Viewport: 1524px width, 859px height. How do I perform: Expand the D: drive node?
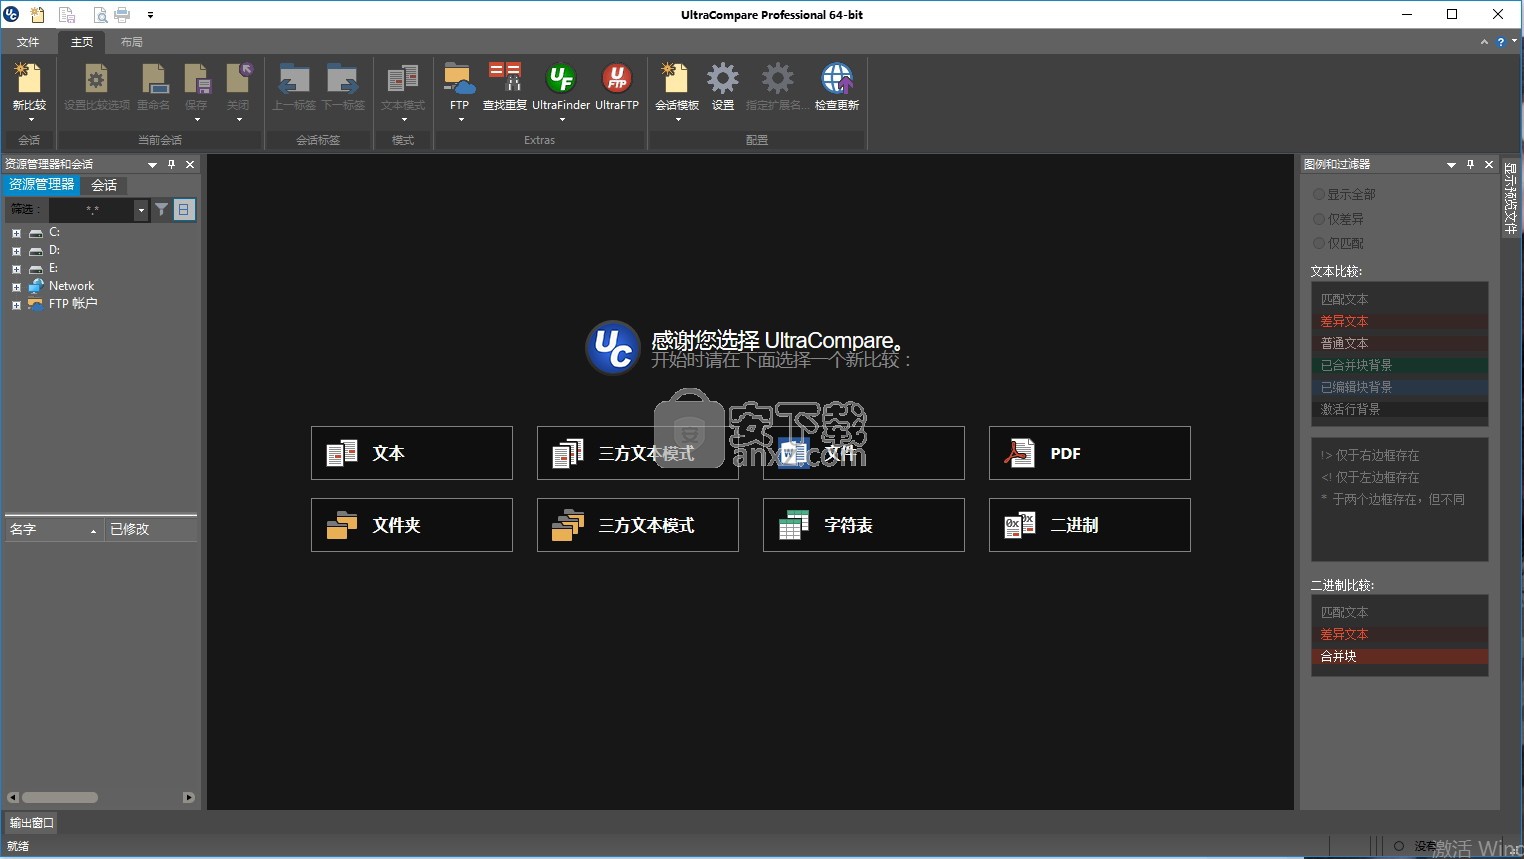coord(16,251)
